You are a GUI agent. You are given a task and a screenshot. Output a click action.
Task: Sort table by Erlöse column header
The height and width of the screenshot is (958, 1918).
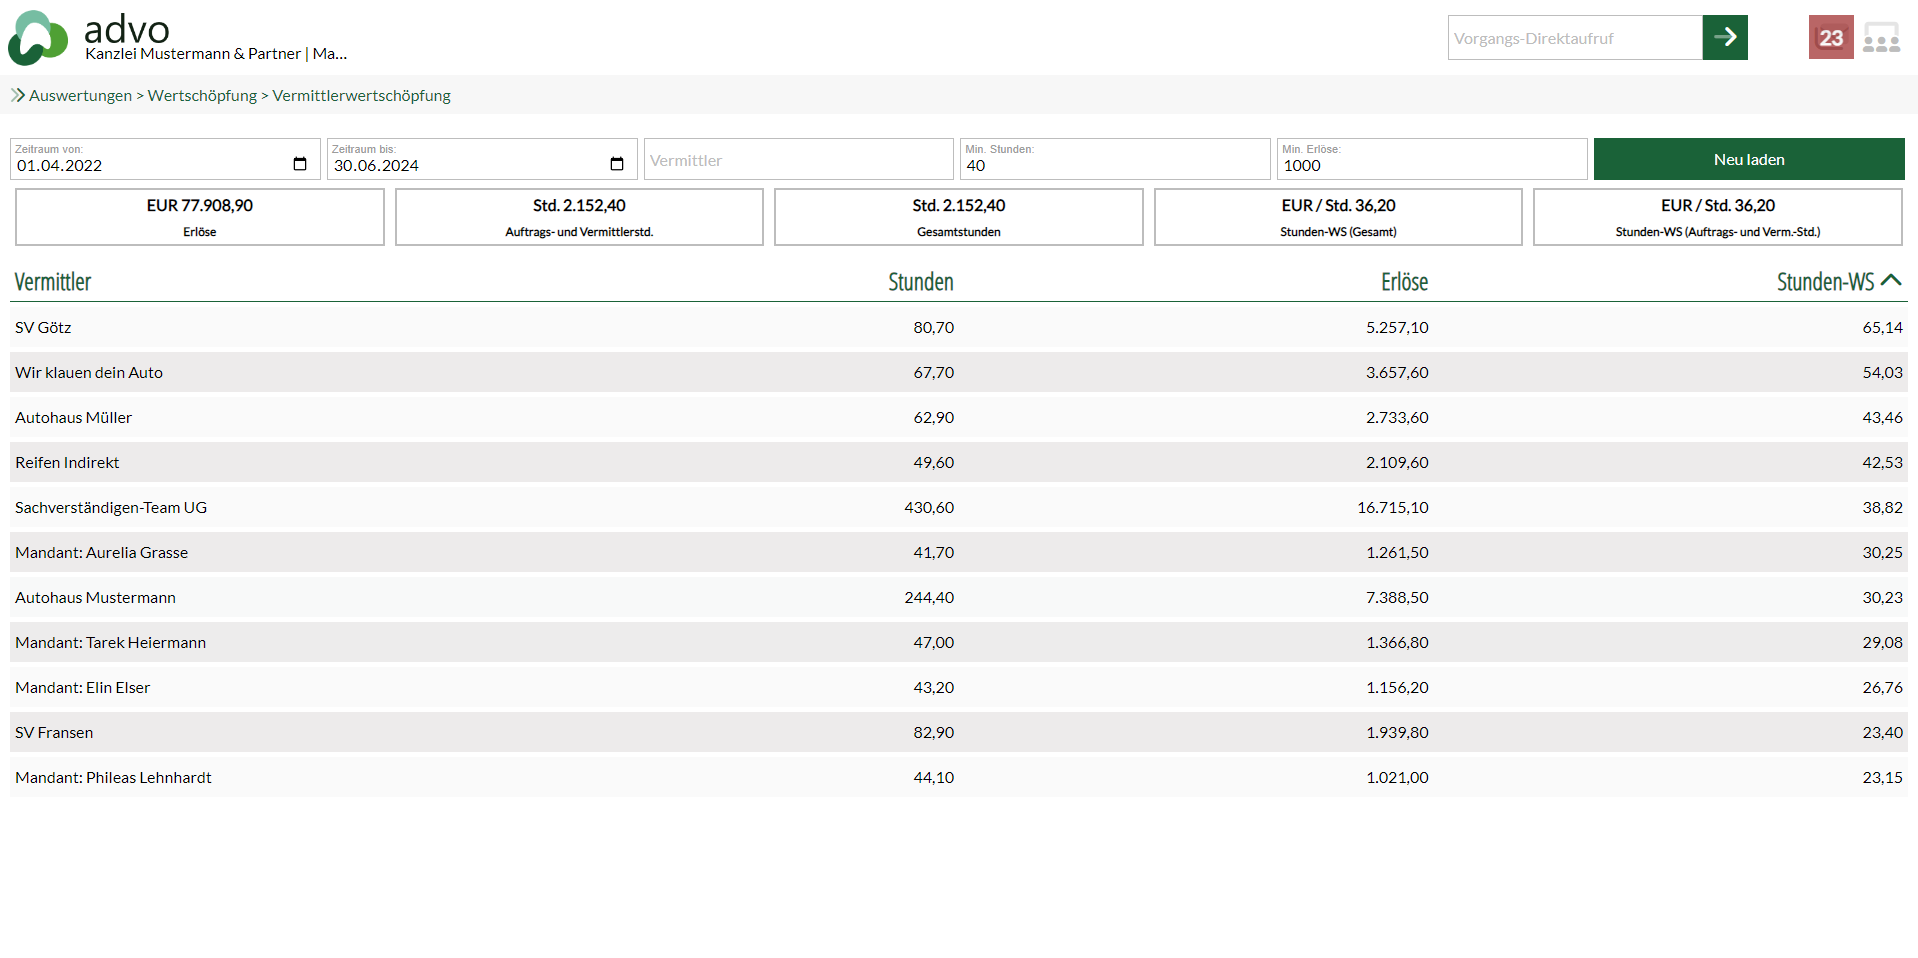click(1403, 282)
